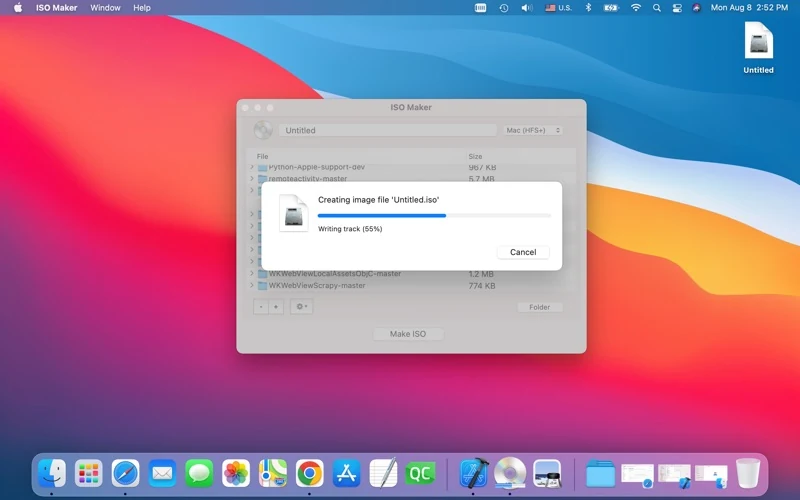The width and height of the screenshot is (800, 500).
Task: Open the gear action menu
Action: [302, 307]
